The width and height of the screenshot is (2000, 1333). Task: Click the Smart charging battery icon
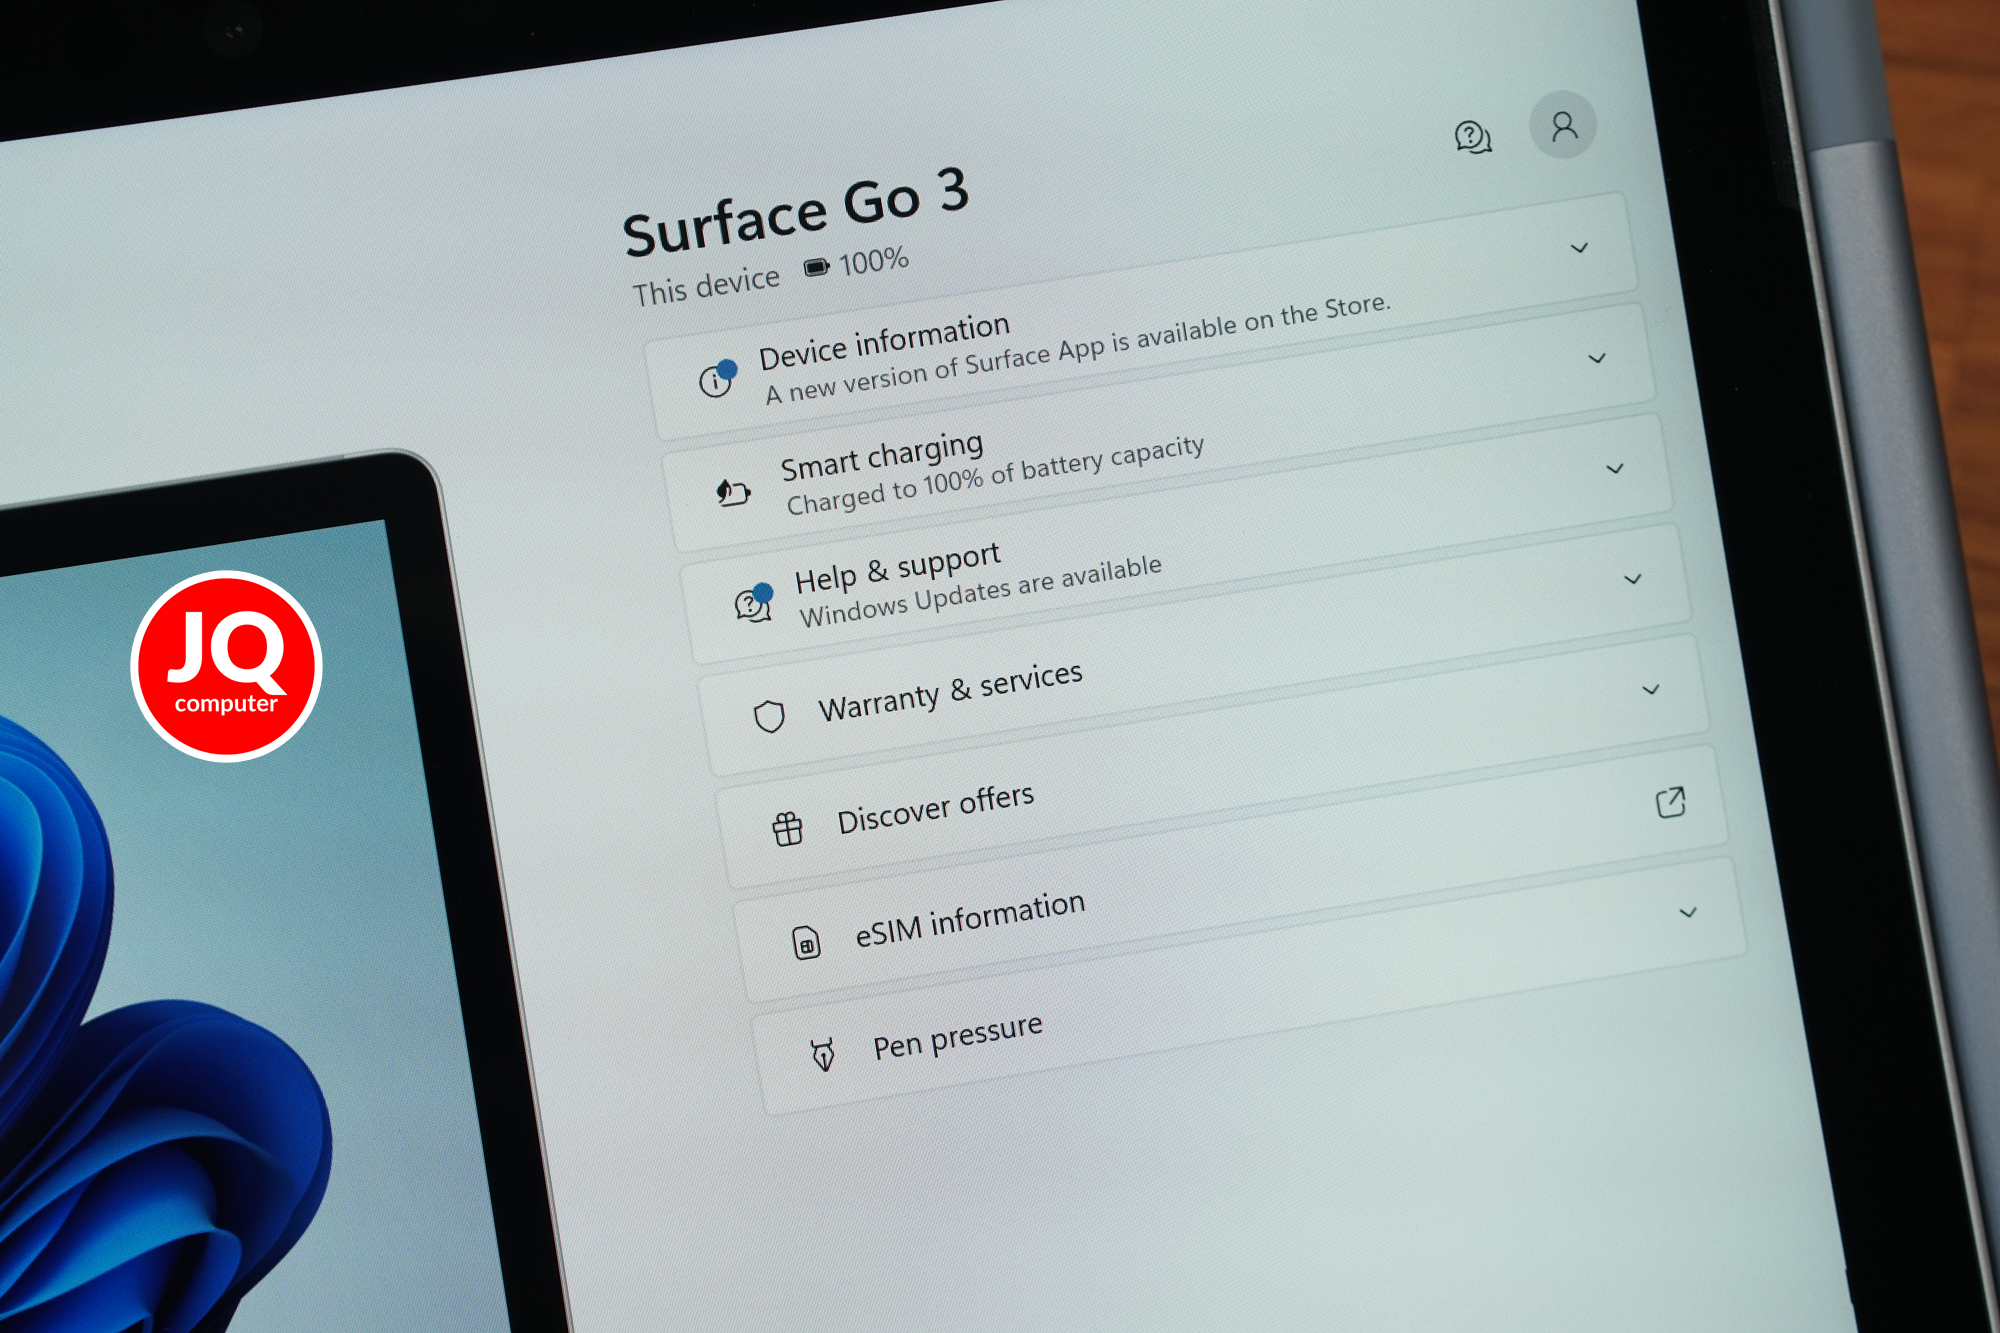(x=733, y=492)
